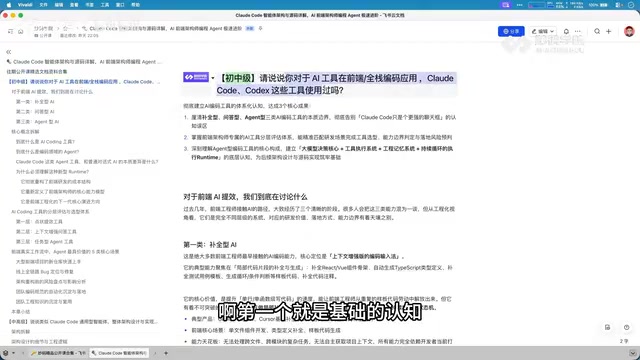Star the document using the star icon

(x=260, y=29)
